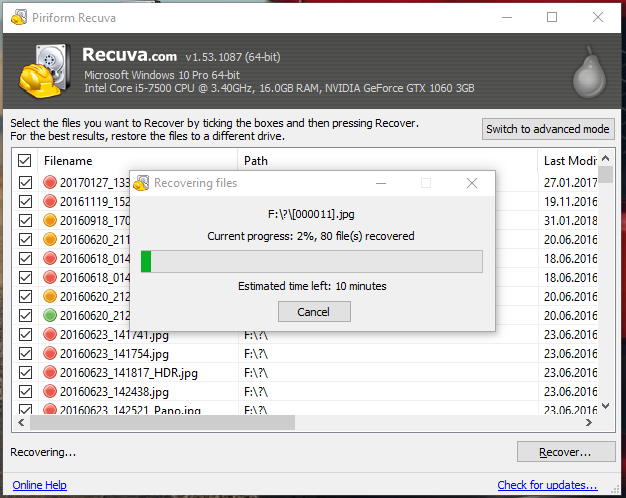This screenshot has width=626, height=498.
Task: Click the vertical scrollbar down arrow
Action: pos(606,406)
